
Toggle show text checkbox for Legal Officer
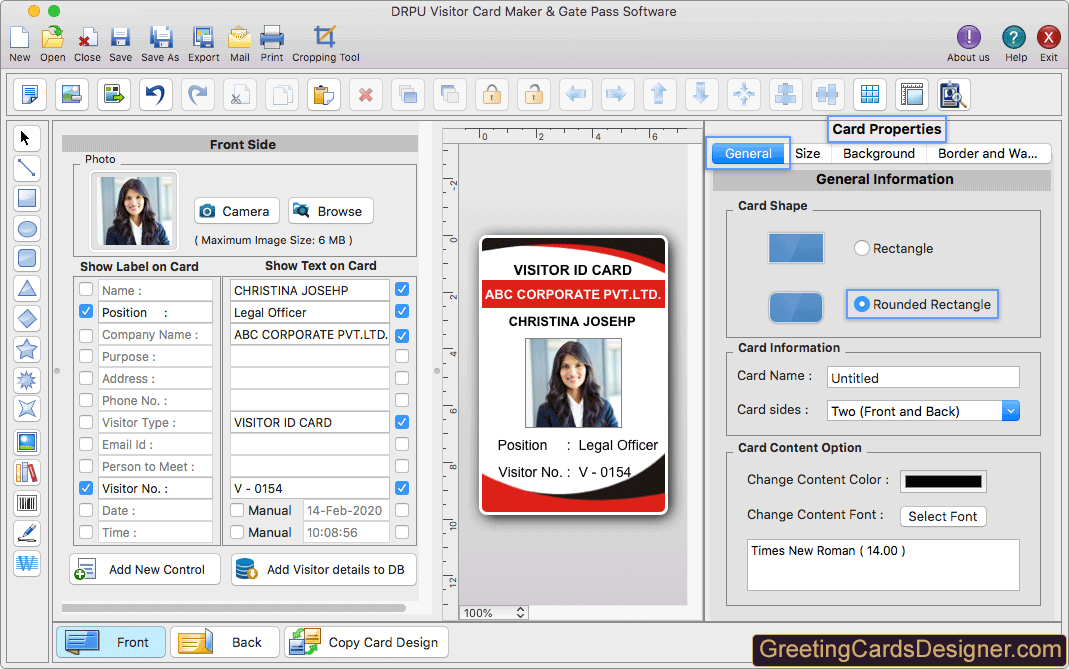(x=402, y=311)
